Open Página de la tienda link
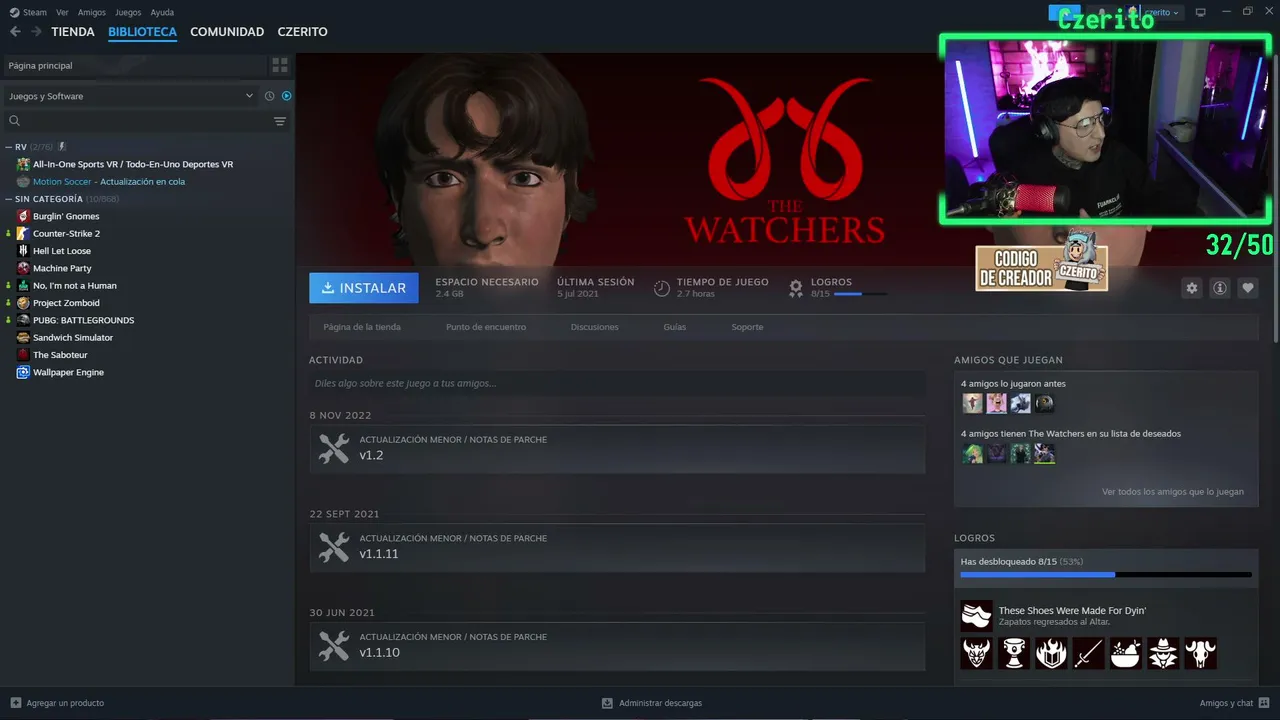 coord(362,327)
